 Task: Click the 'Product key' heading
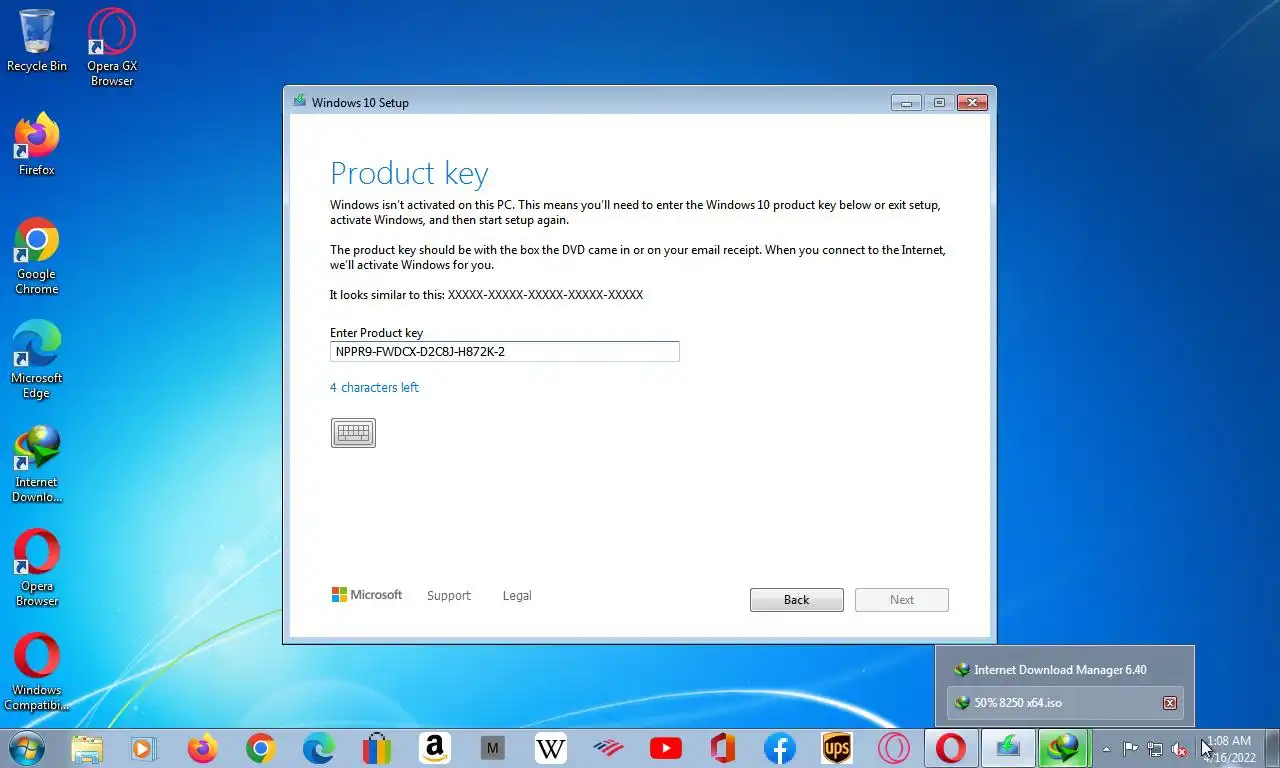click(409, 174)
